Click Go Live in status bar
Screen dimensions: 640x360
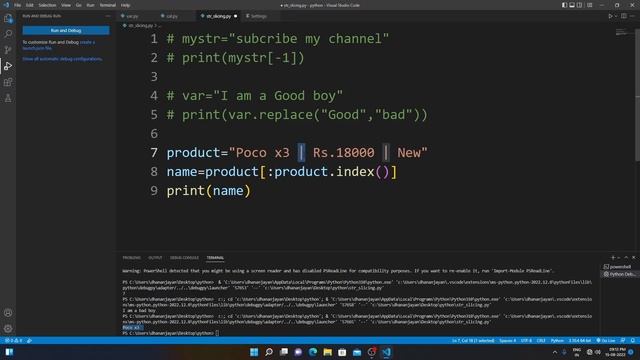coord(606,340)
